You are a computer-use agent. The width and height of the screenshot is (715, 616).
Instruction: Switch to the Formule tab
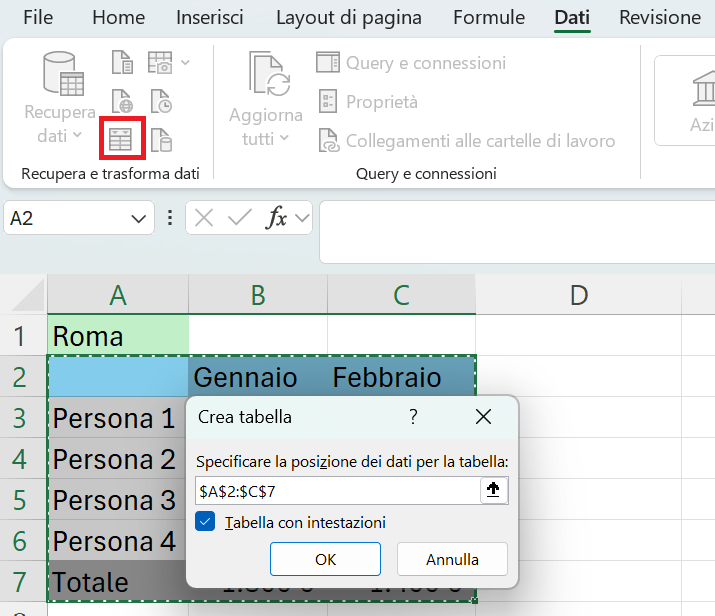point(489,18)
